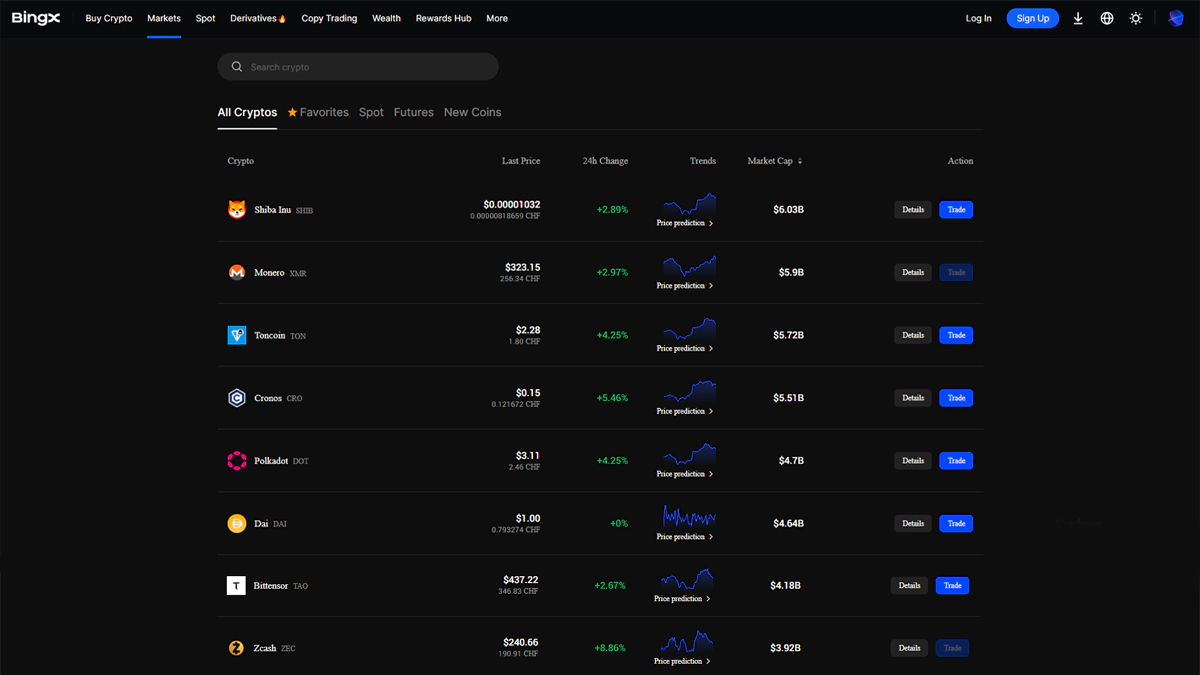Click the BingX logo
This screenshot has width=1200, height=675.
tap(38, 18)
